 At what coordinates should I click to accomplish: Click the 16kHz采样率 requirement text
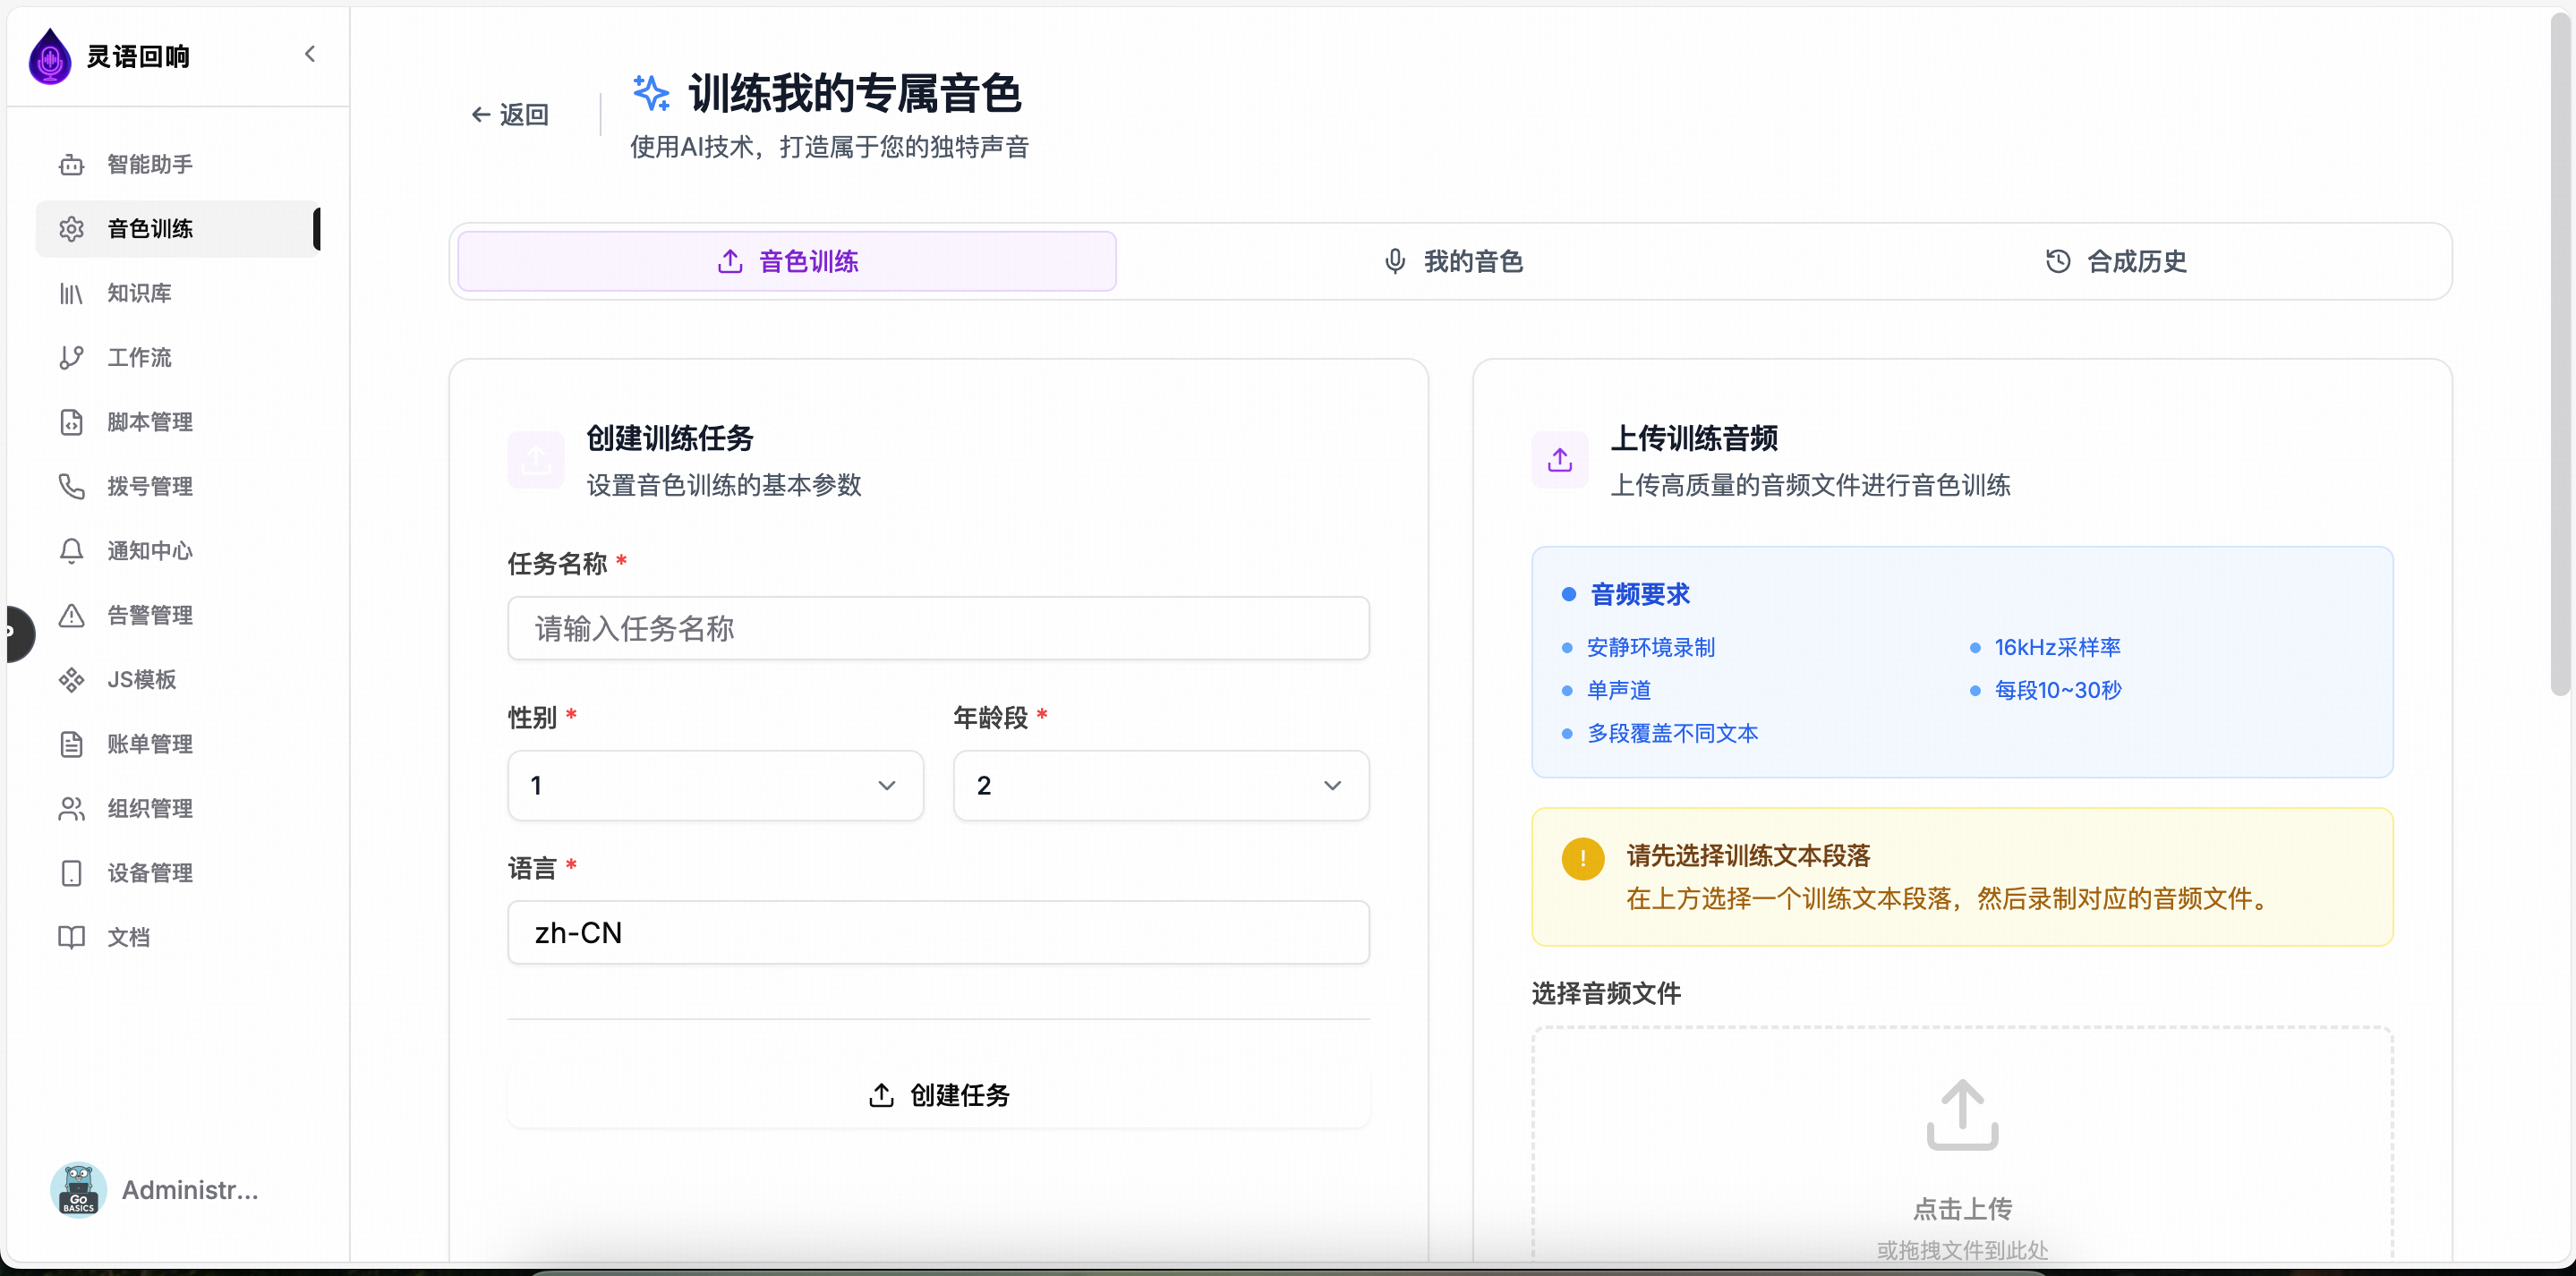pyautogui.click(x=2057, y=648)
